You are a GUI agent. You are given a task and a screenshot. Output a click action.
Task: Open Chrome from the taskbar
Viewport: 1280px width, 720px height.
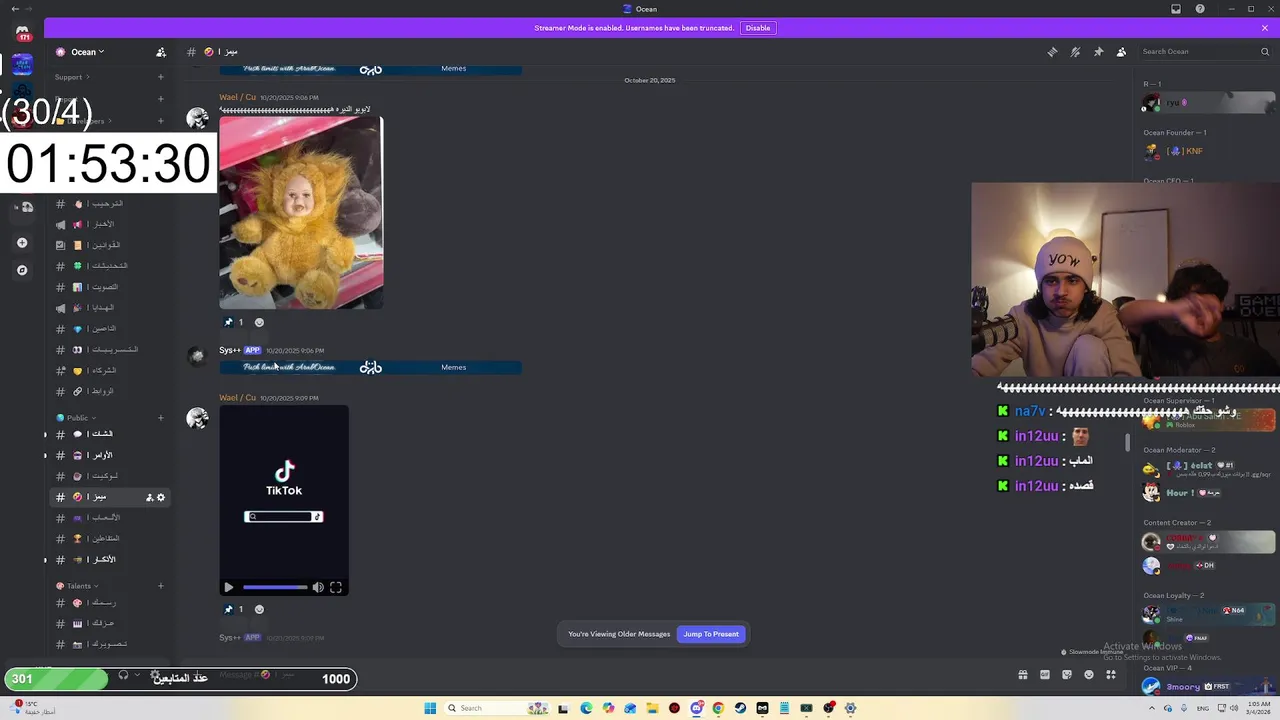pos(718,708)
